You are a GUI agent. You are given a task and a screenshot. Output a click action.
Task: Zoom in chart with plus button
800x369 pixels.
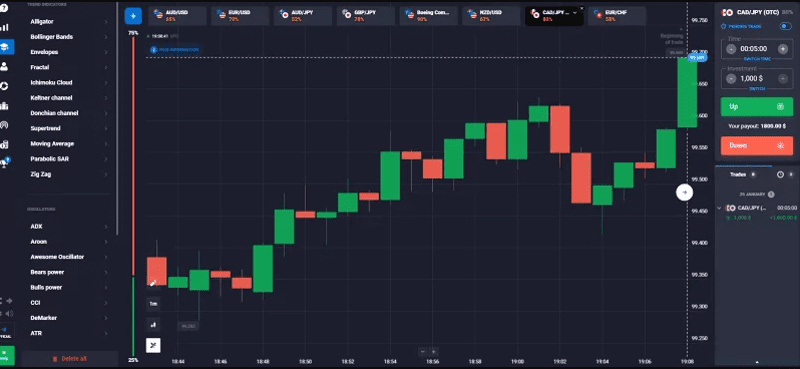coord(434,352)
